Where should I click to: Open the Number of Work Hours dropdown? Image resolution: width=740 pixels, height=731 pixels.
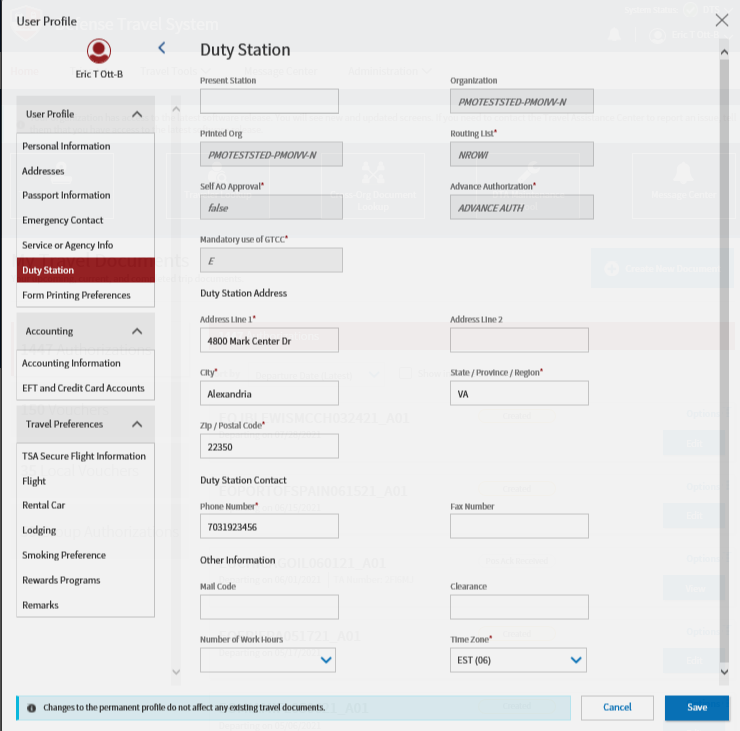(268, 660)
